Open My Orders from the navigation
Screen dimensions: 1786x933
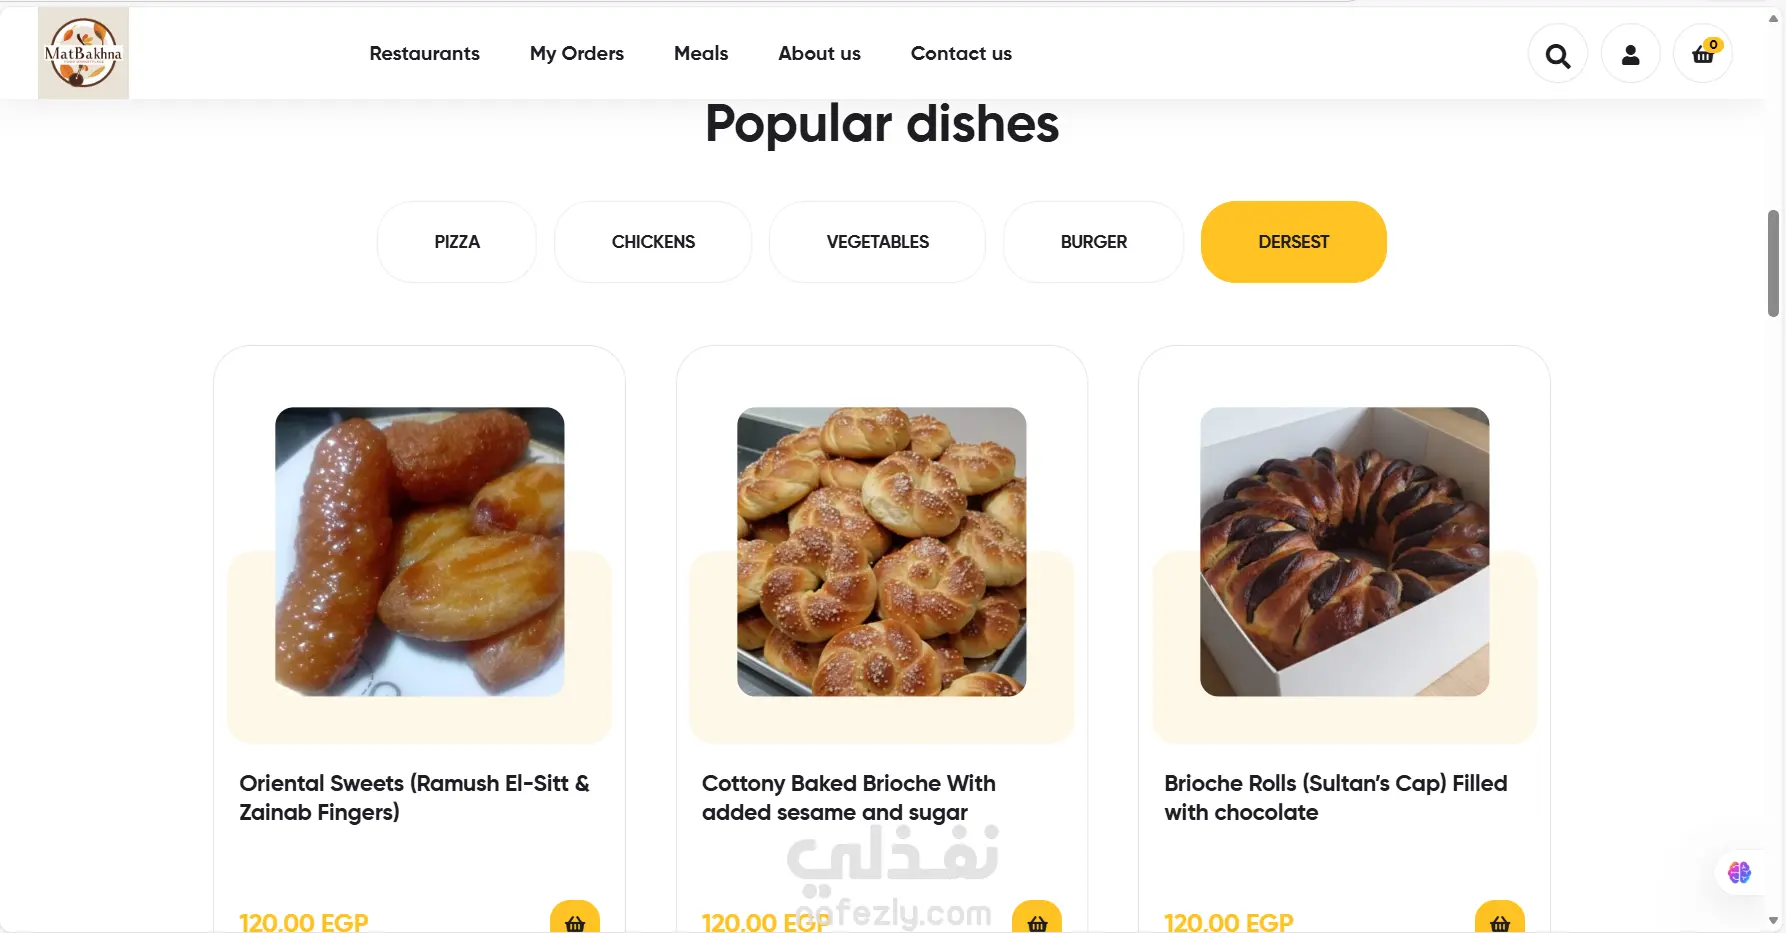click(x=576, y=54)
